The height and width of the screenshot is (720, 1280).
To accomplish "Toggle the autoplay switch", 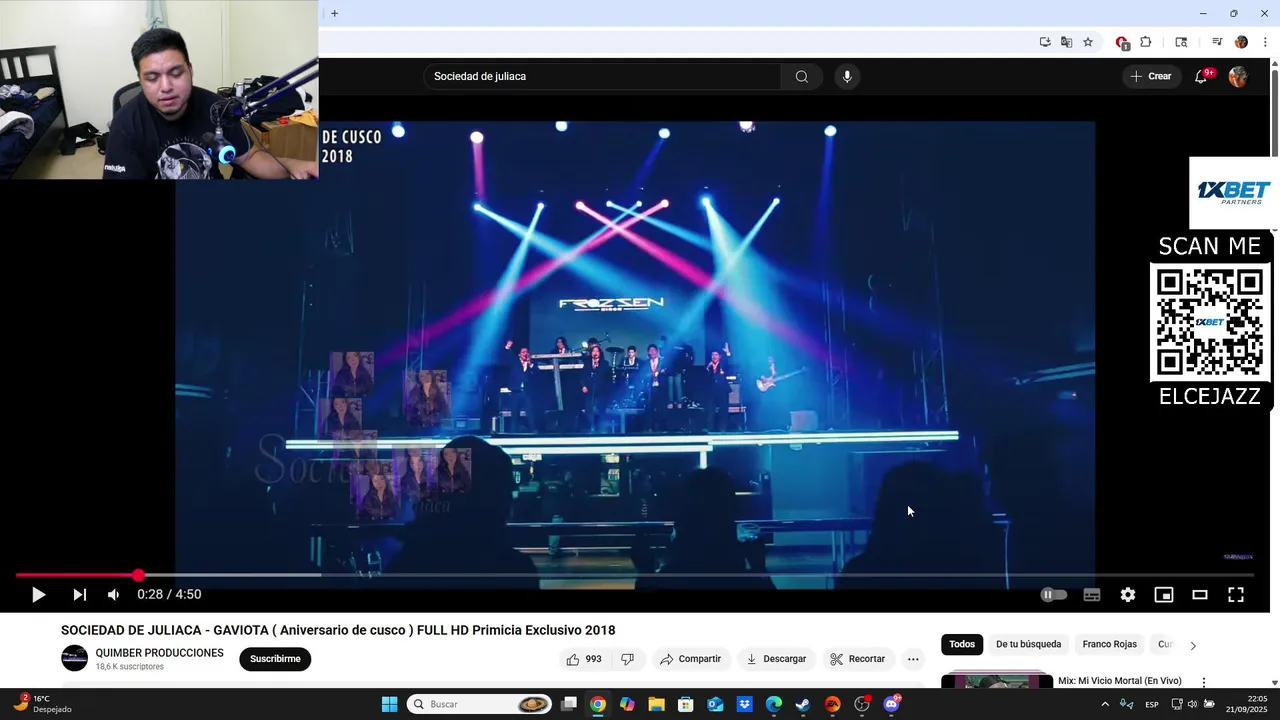I will (1054, 595).
